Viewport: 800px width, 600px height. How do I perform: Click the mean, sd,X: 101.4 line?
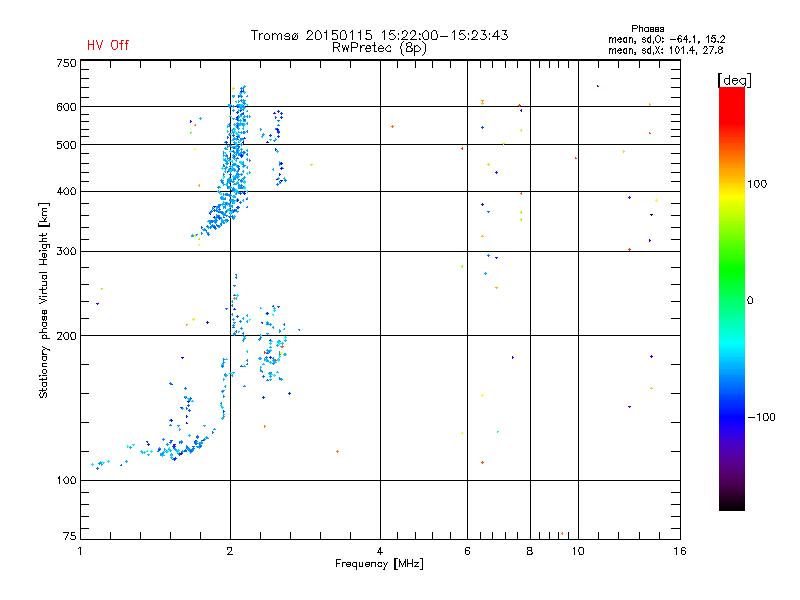tap(665, 50)
